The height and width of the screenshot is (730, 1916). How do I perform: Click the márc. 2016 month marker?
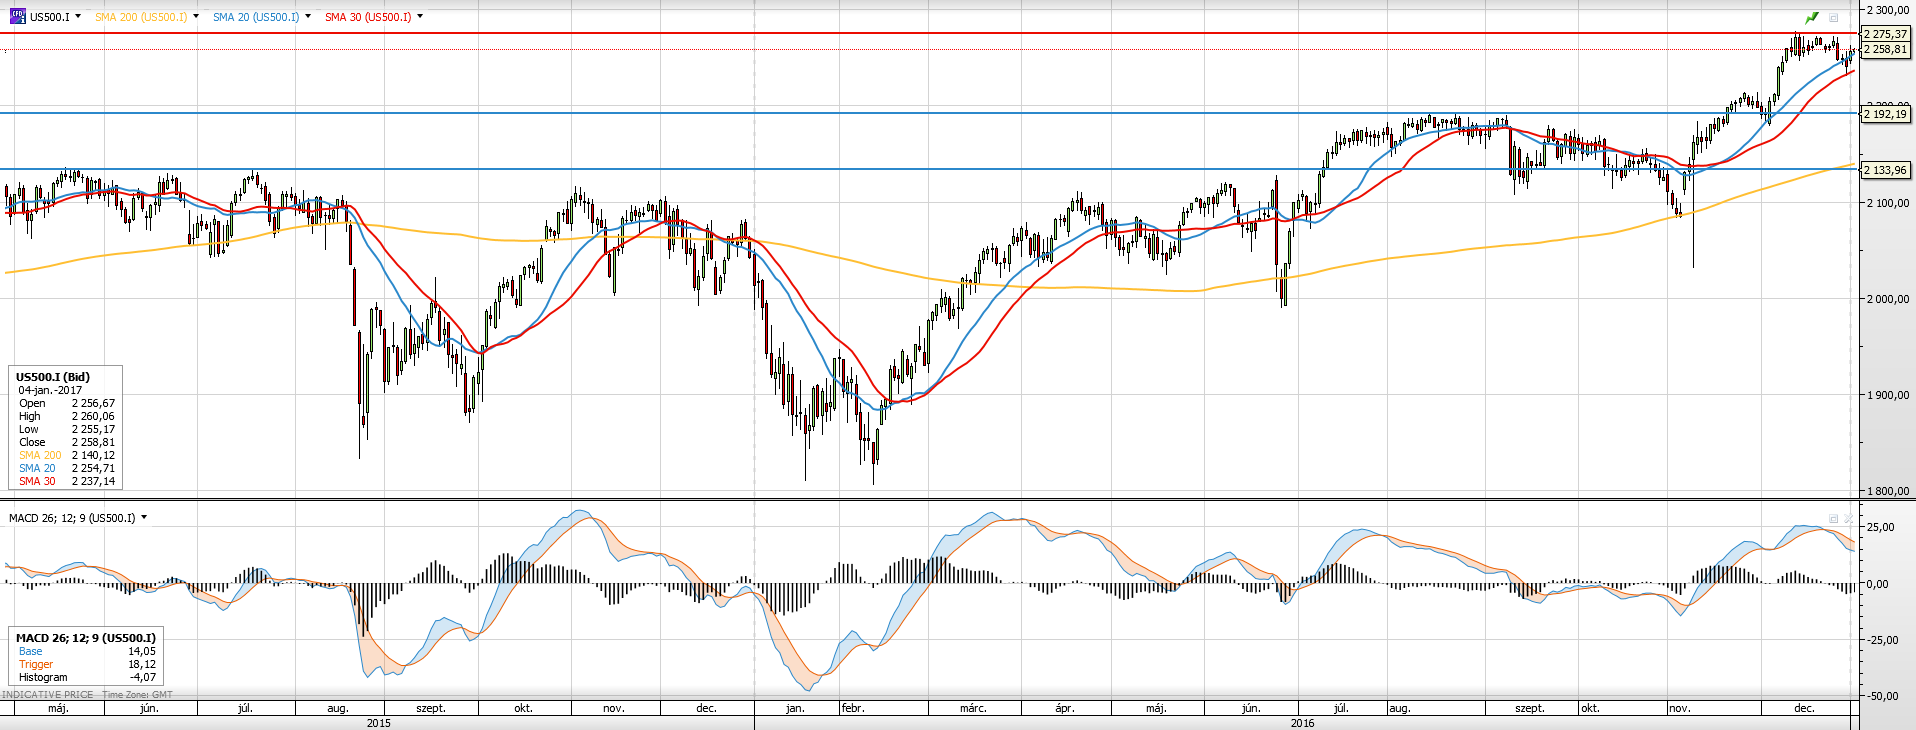coord(973,708)
